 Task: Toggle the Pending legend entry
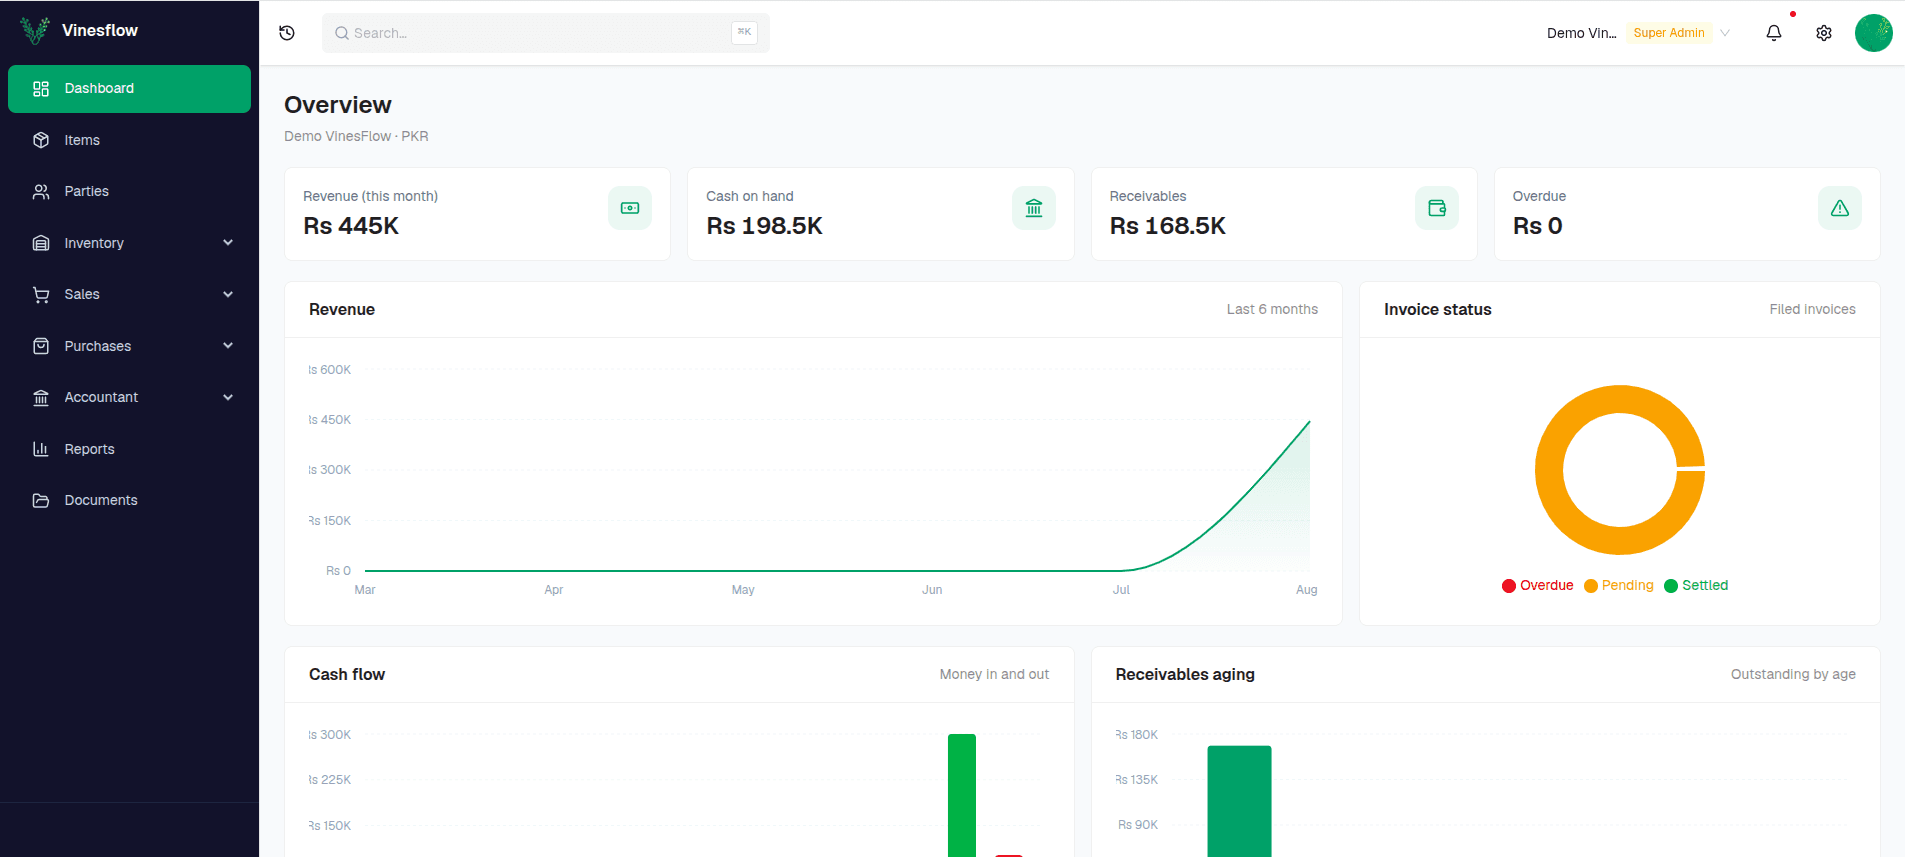click(x=1619, y=586)
